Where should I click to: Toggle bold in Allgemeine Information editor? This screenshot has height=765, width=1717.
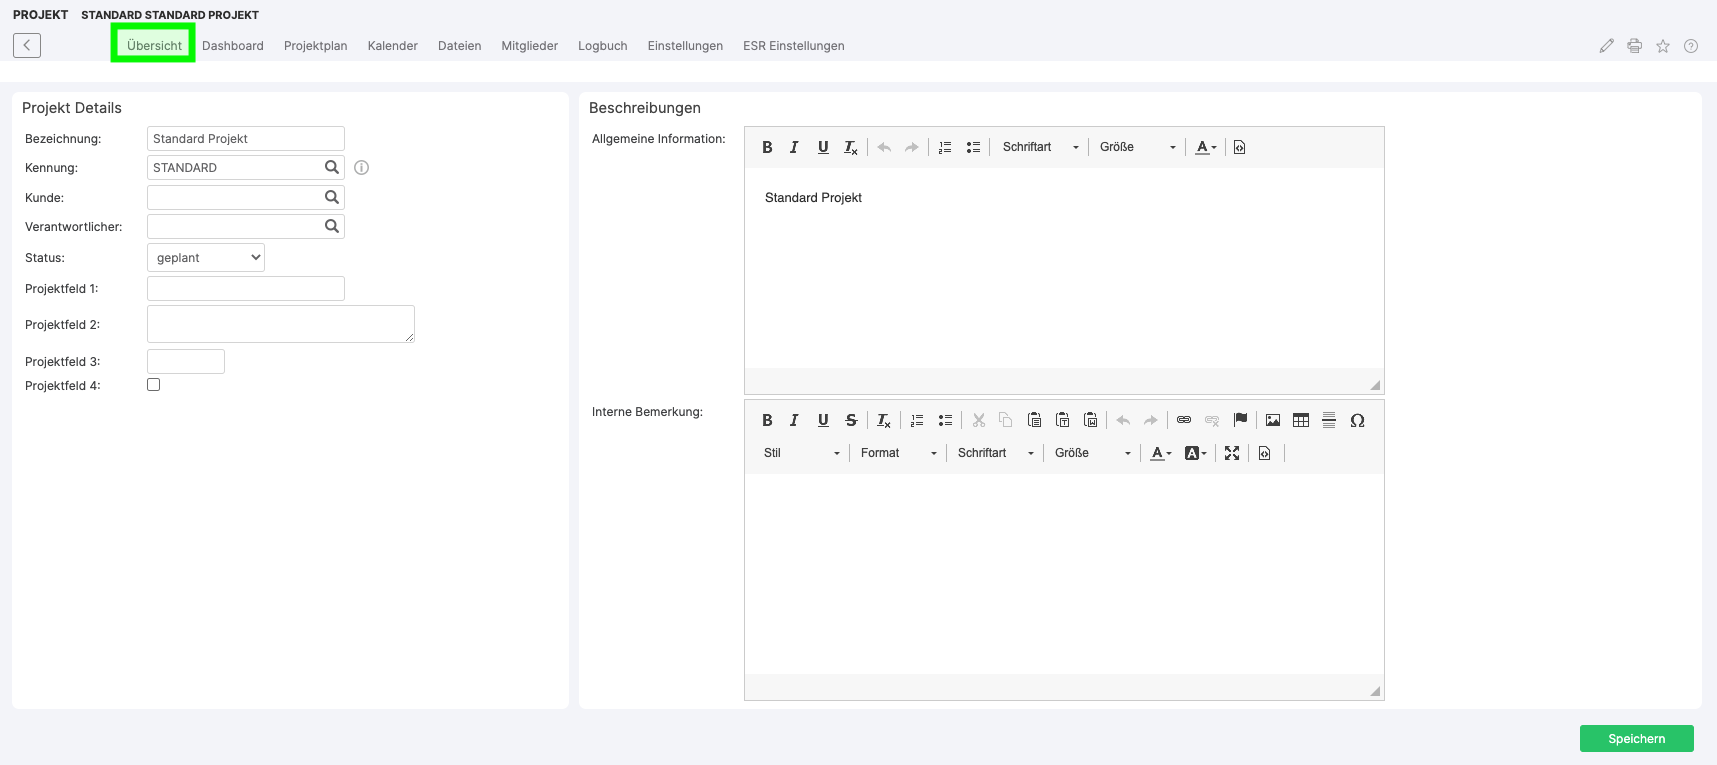[x=767, y=147]
